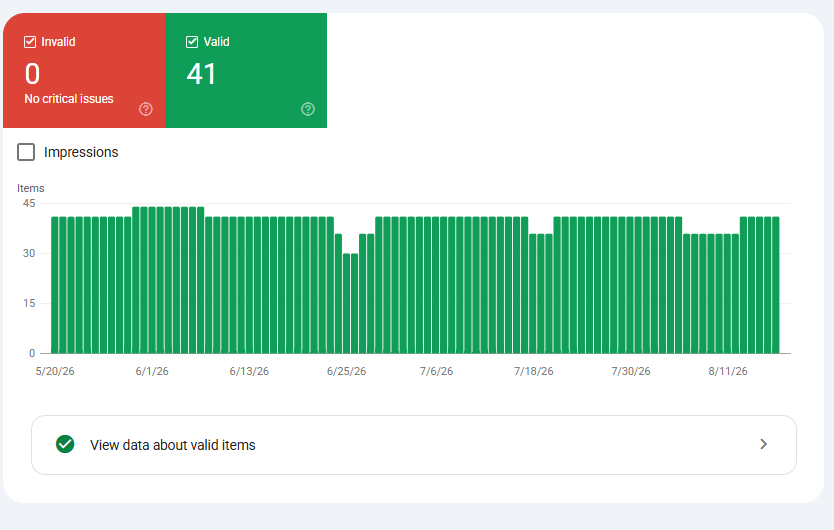Click the 6/13/26 date label
Viewport: 834px width, 530px height.
tap(249, 371)
